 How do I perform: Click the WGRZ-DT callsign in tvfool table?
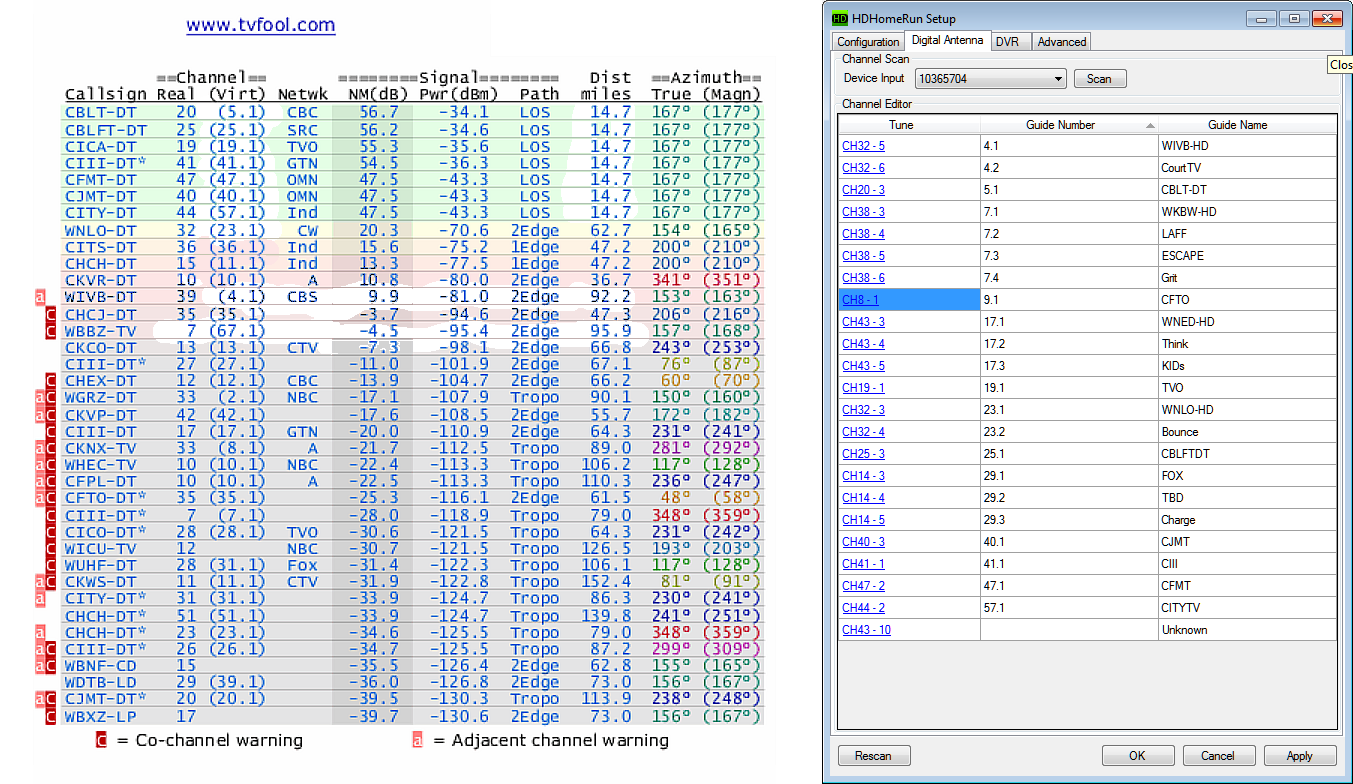click(100, 397)
